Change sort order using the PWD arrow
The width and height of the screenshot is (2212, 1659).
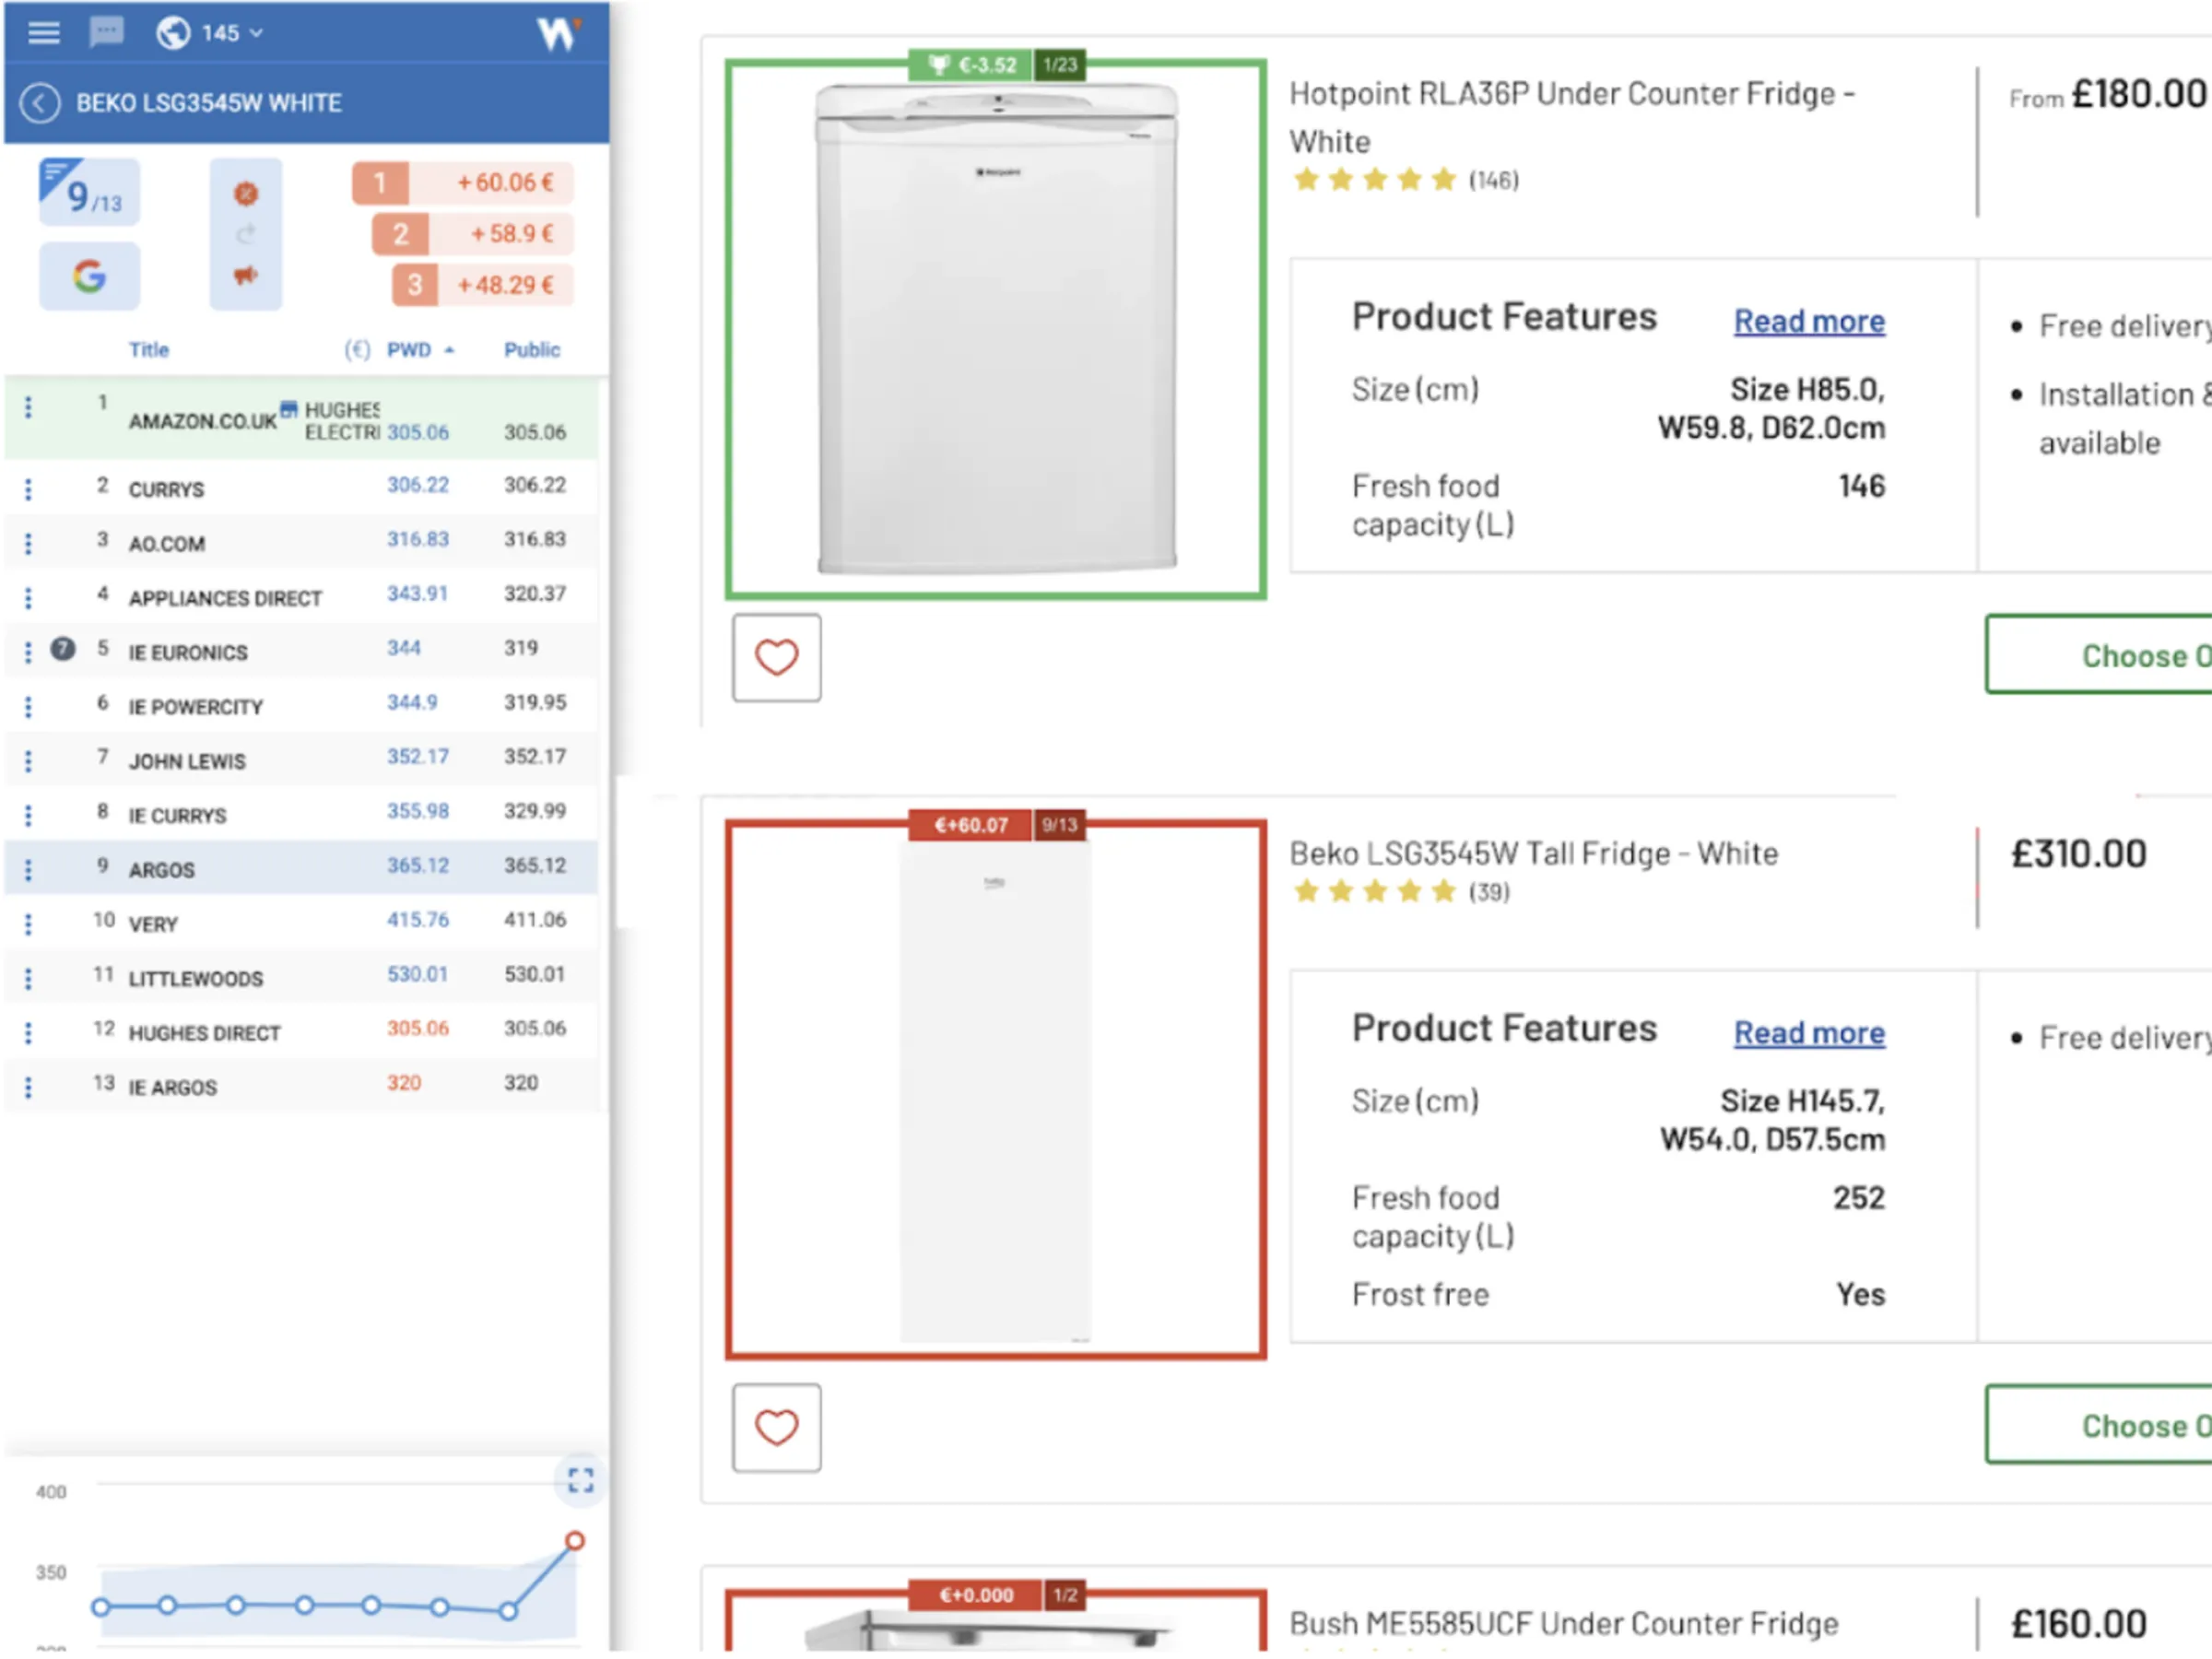tap(448, 351)
